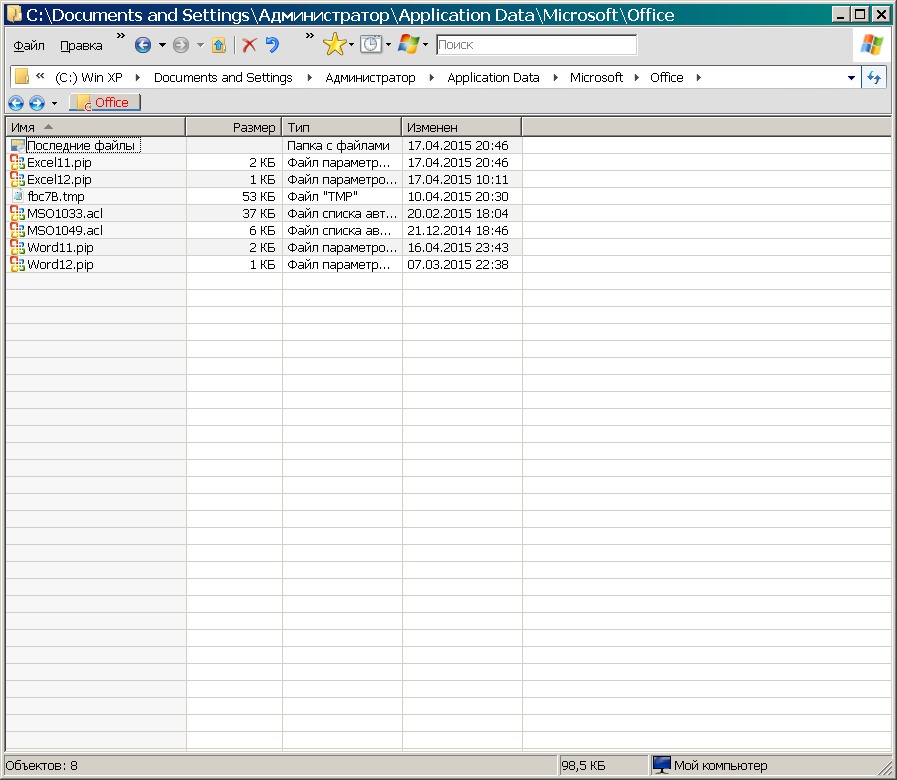Expand the Back button history dropdown arrow

tap(162, 45)
